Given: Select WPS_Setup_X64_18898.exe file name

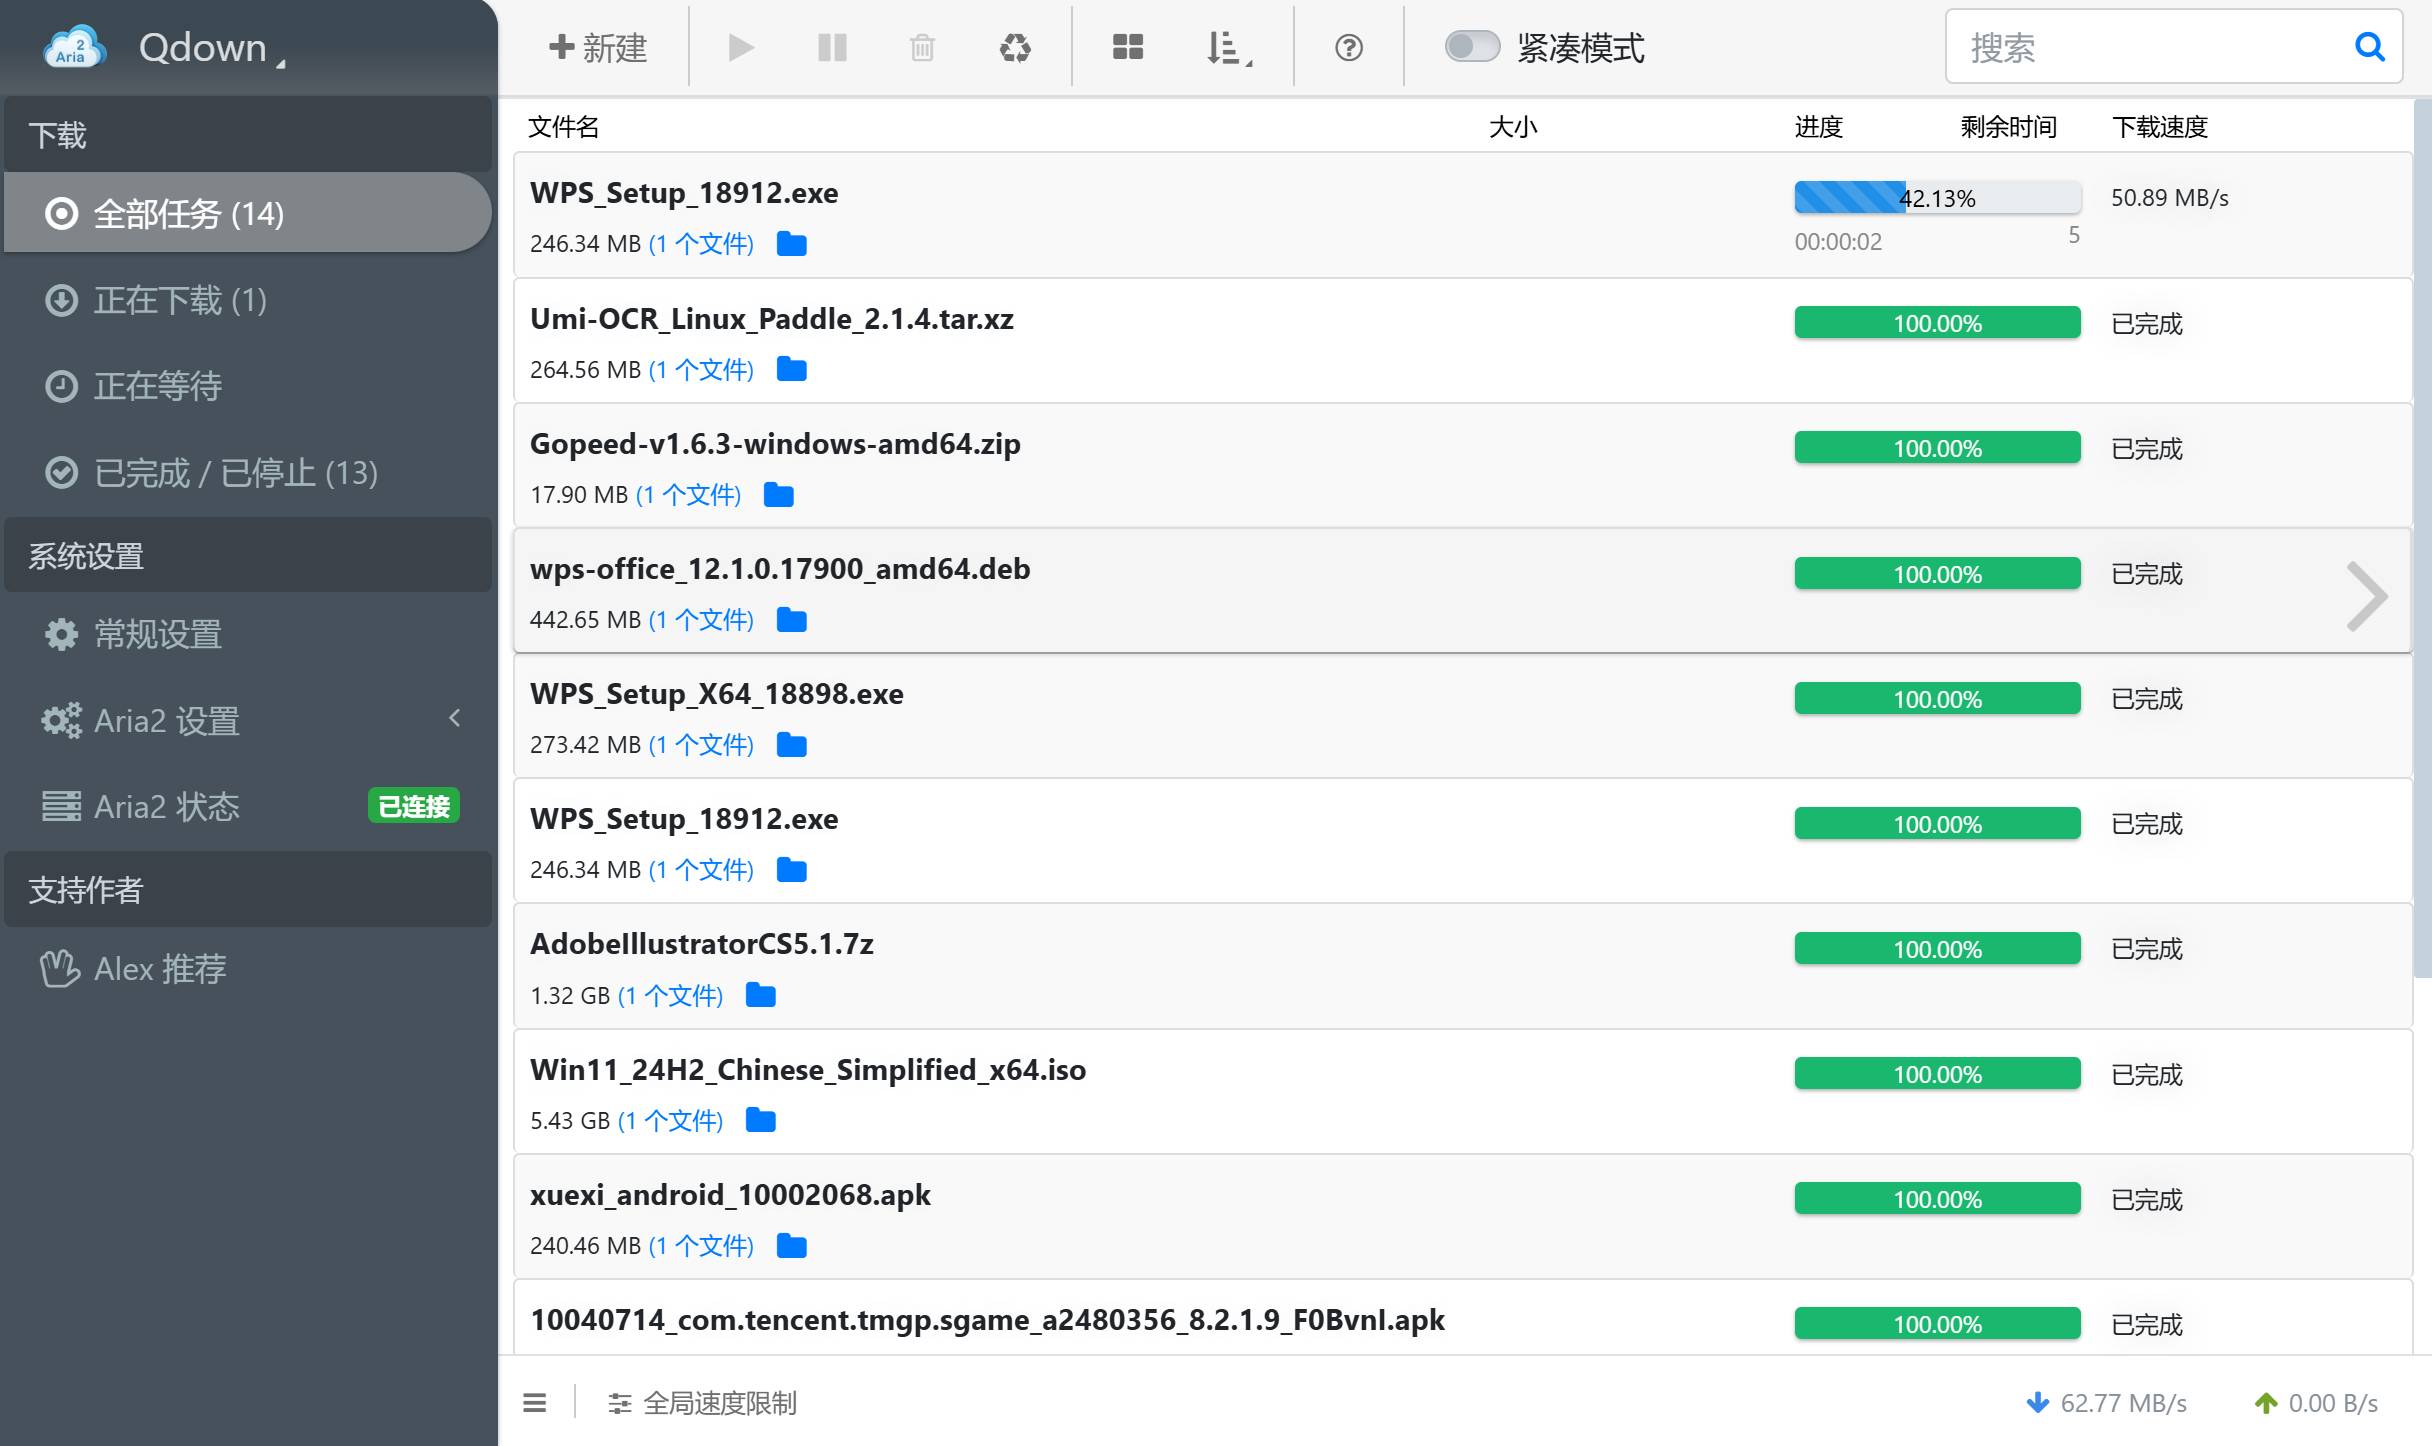Looking at the screenshot, I should [717, 693].
